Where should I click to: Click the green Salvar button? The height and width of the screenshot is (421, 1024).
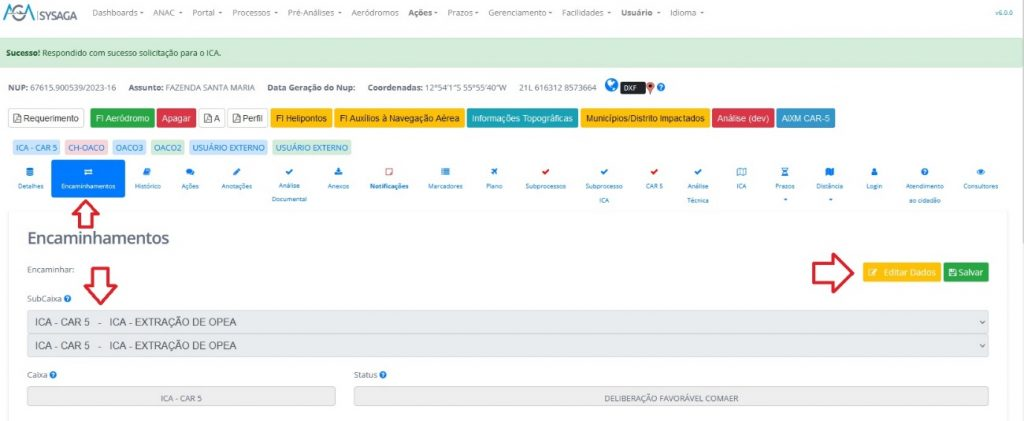[x=966, y=272]
